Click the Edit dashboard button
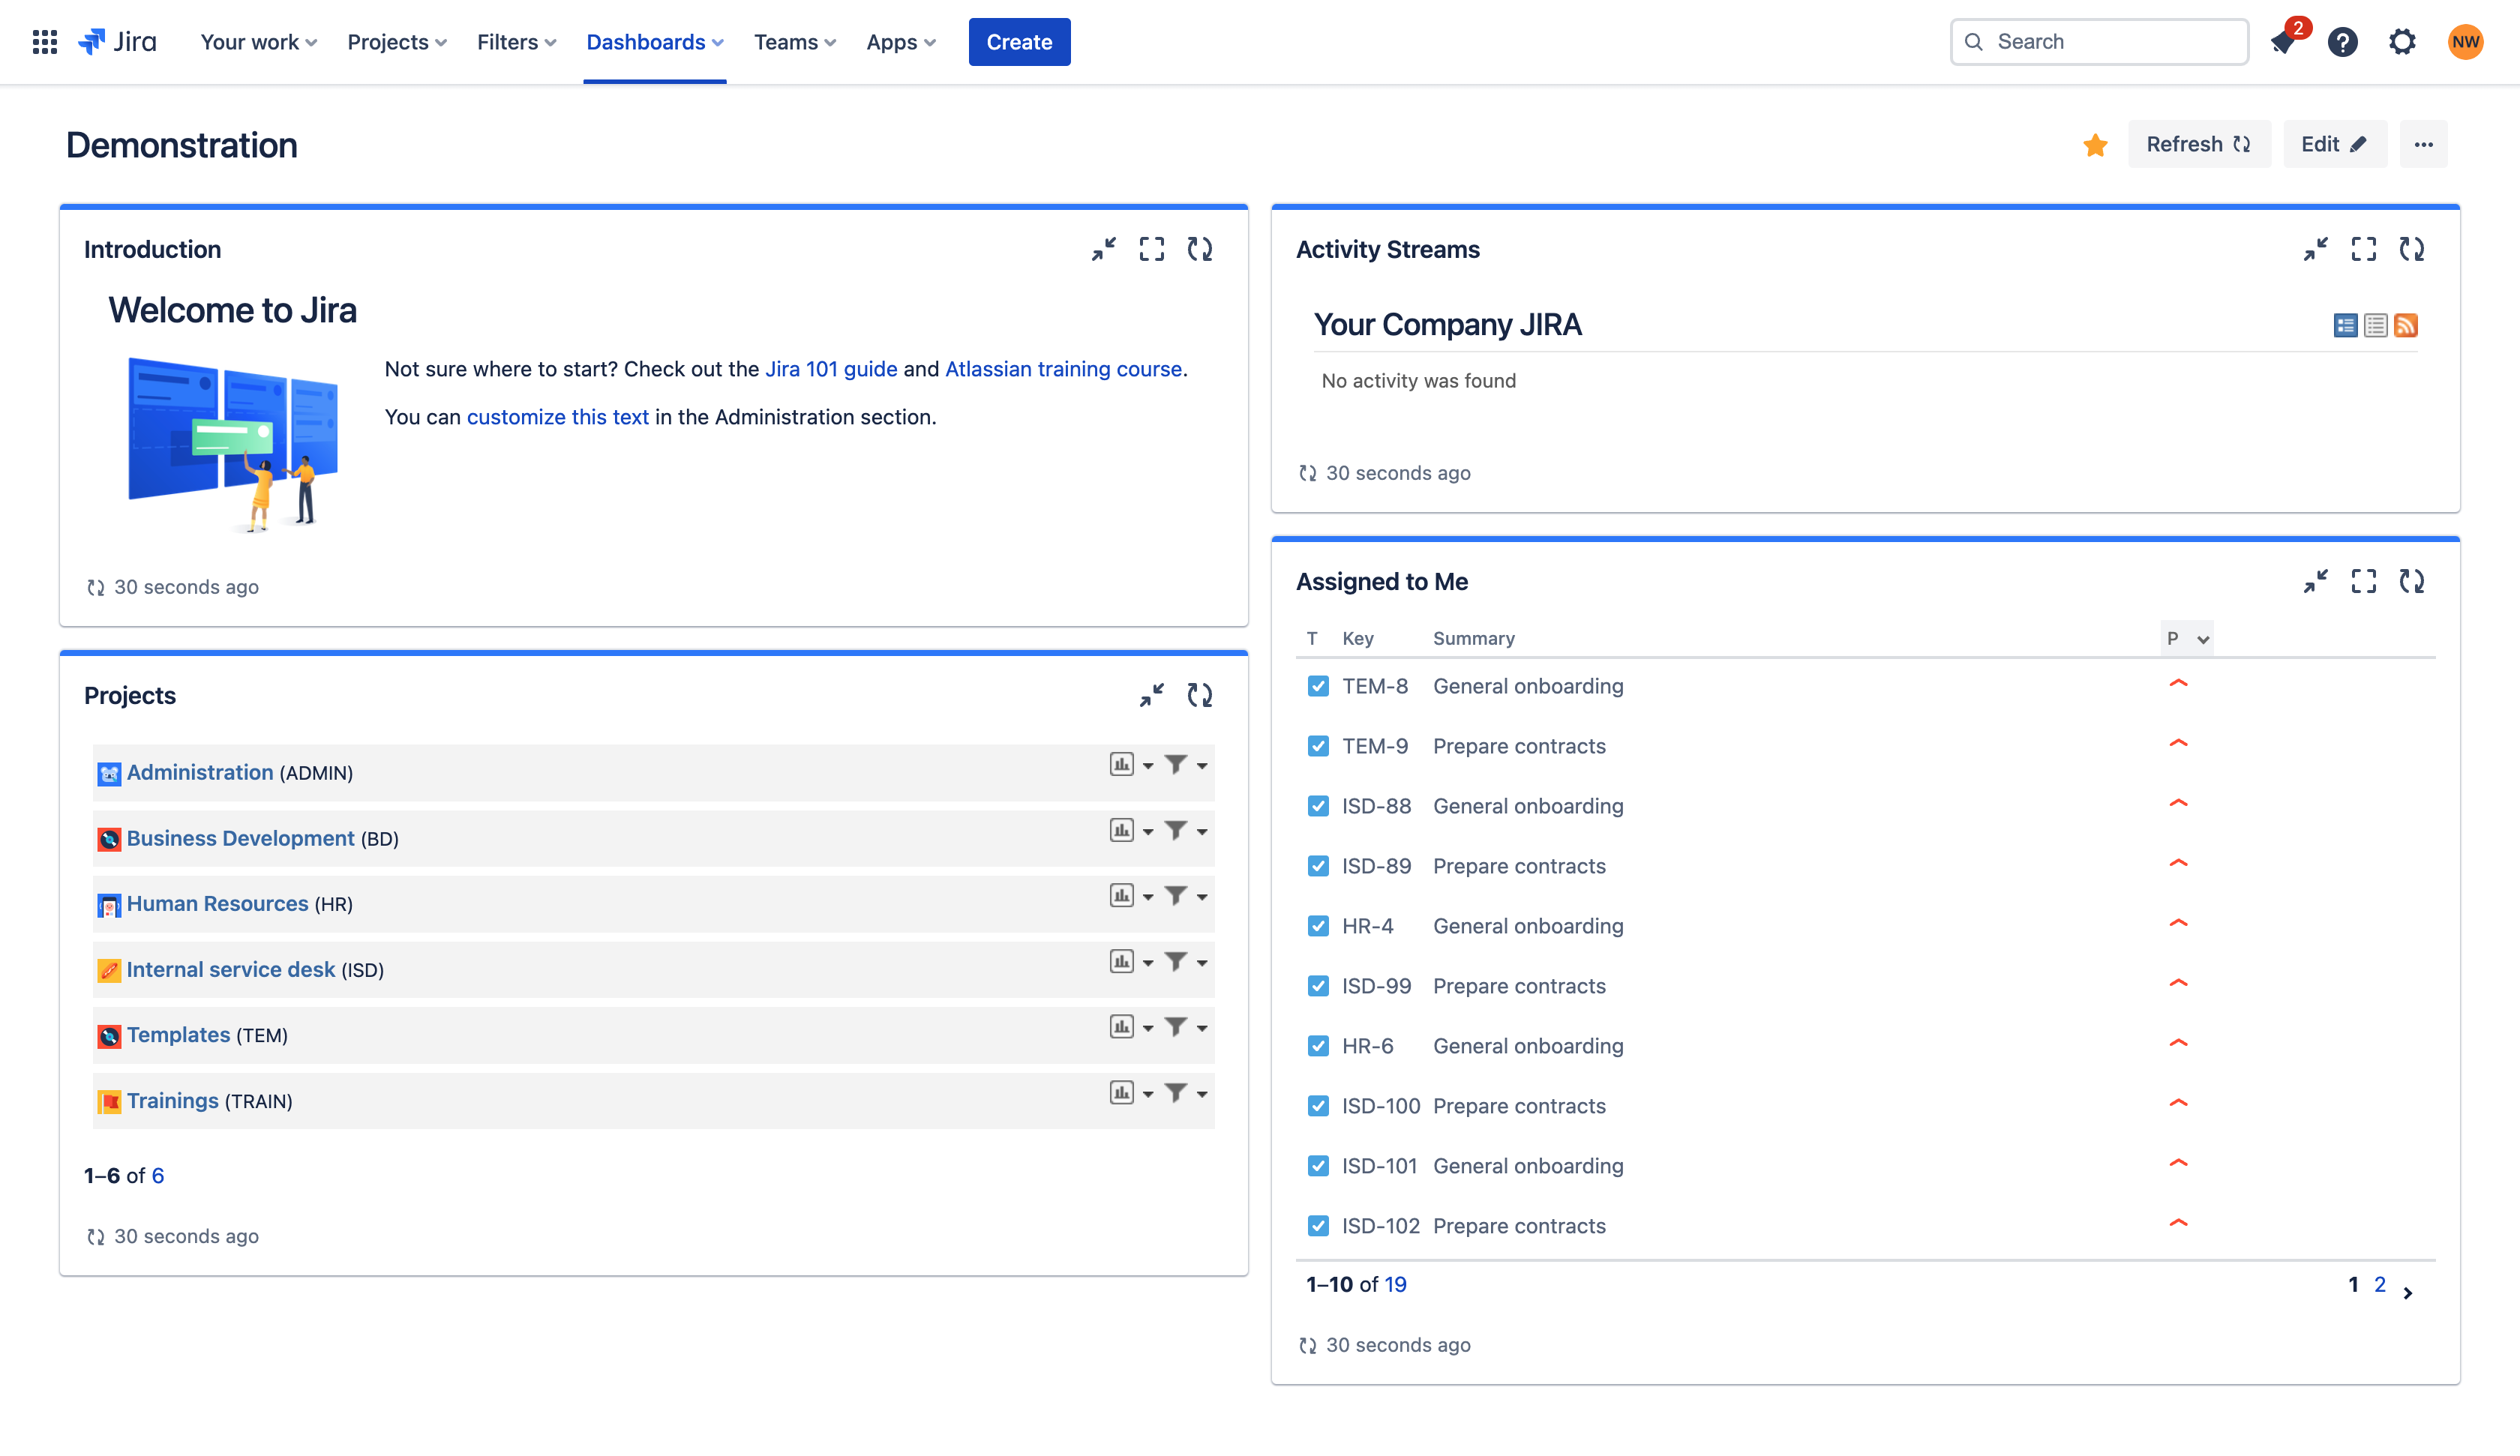The image size is (2520, 1456). click(x=2334, y=145)
